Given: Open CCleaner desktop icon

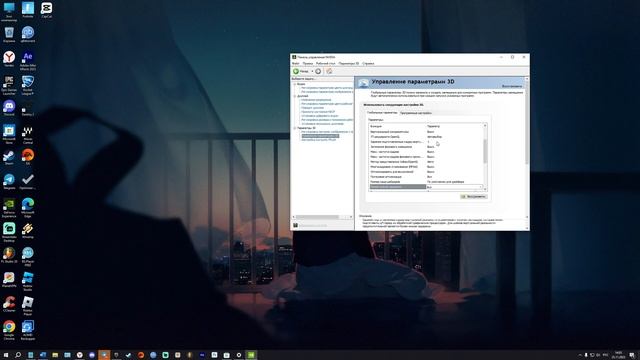Looking at the screenshot, I should [x=9, y=304].
